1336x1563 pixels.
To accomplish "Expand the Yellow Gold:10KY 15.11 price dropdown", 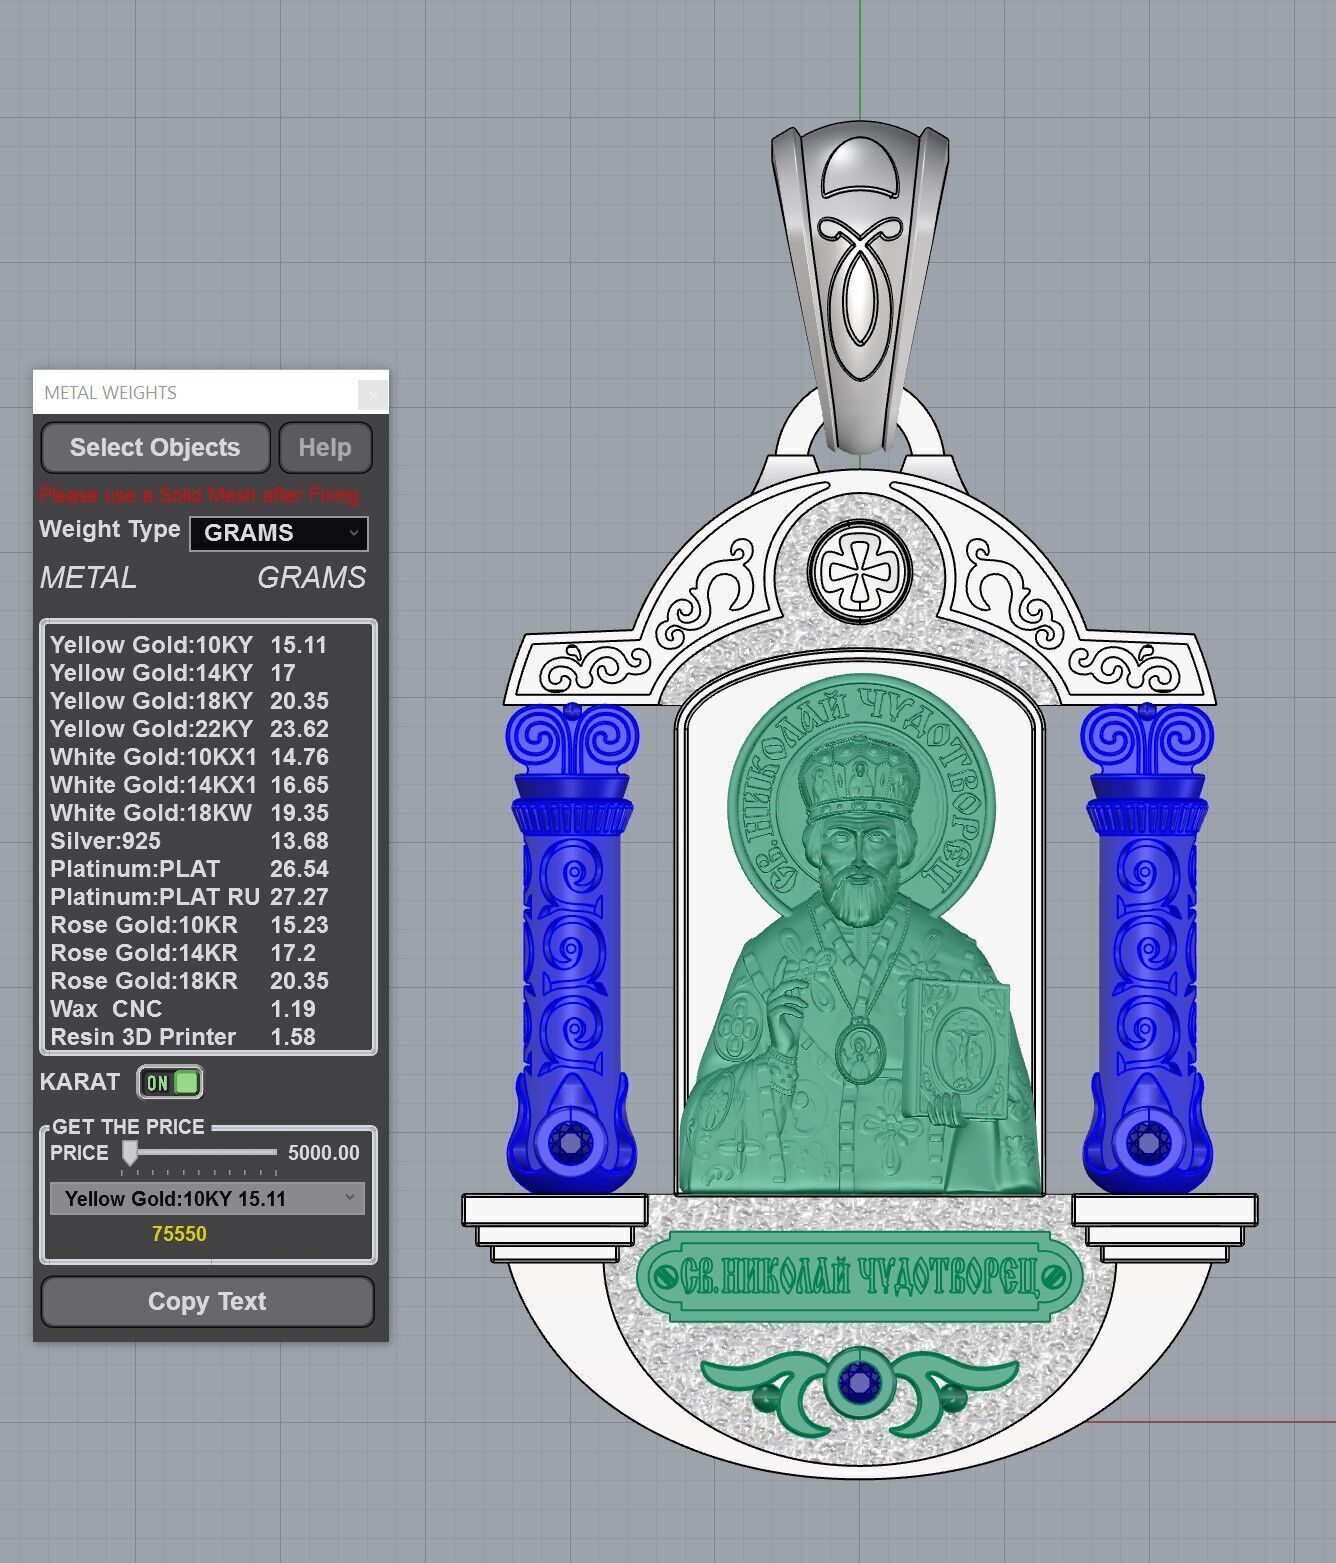I will 207,1198.
